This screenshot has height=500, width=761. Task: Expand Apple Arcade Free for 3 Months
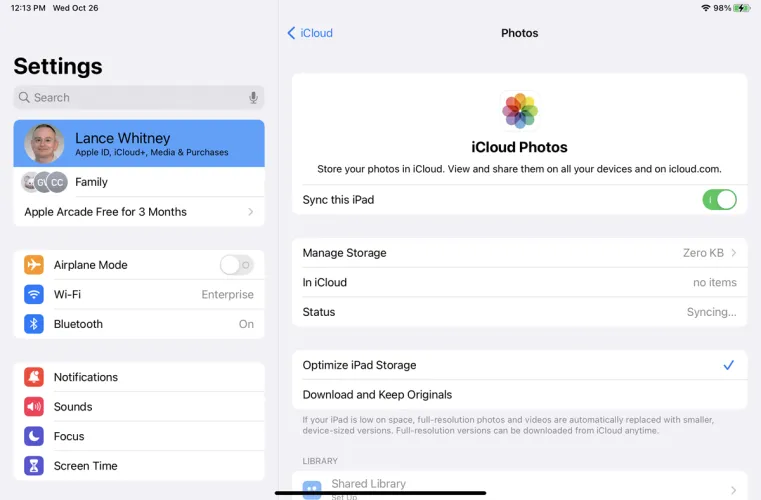139,212
